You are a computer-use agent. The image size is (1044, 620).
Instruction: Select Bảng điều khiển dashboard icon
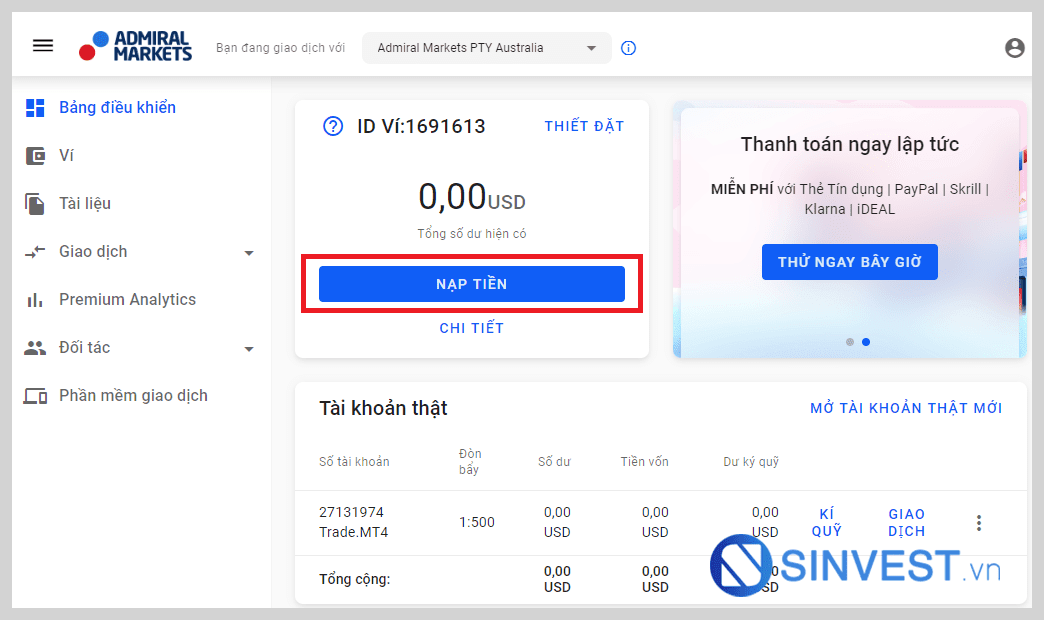(x=35, y=108)
